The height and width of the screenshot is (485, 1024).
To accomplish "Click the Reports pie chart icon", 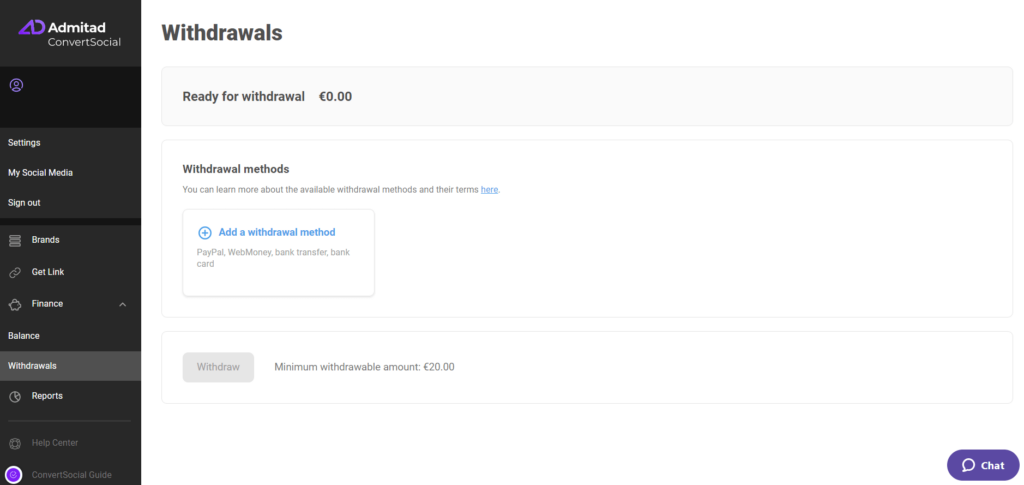I will tap(14, 396).
